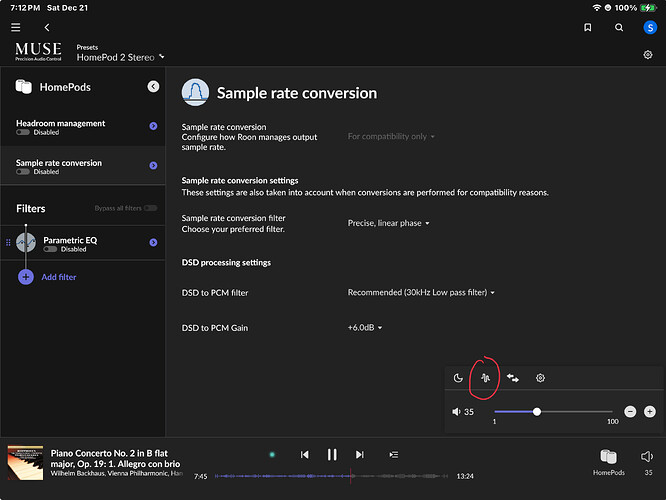Click the Filters section heading
The height and width of the screenshot is (500, 666).
coord(31,209)
